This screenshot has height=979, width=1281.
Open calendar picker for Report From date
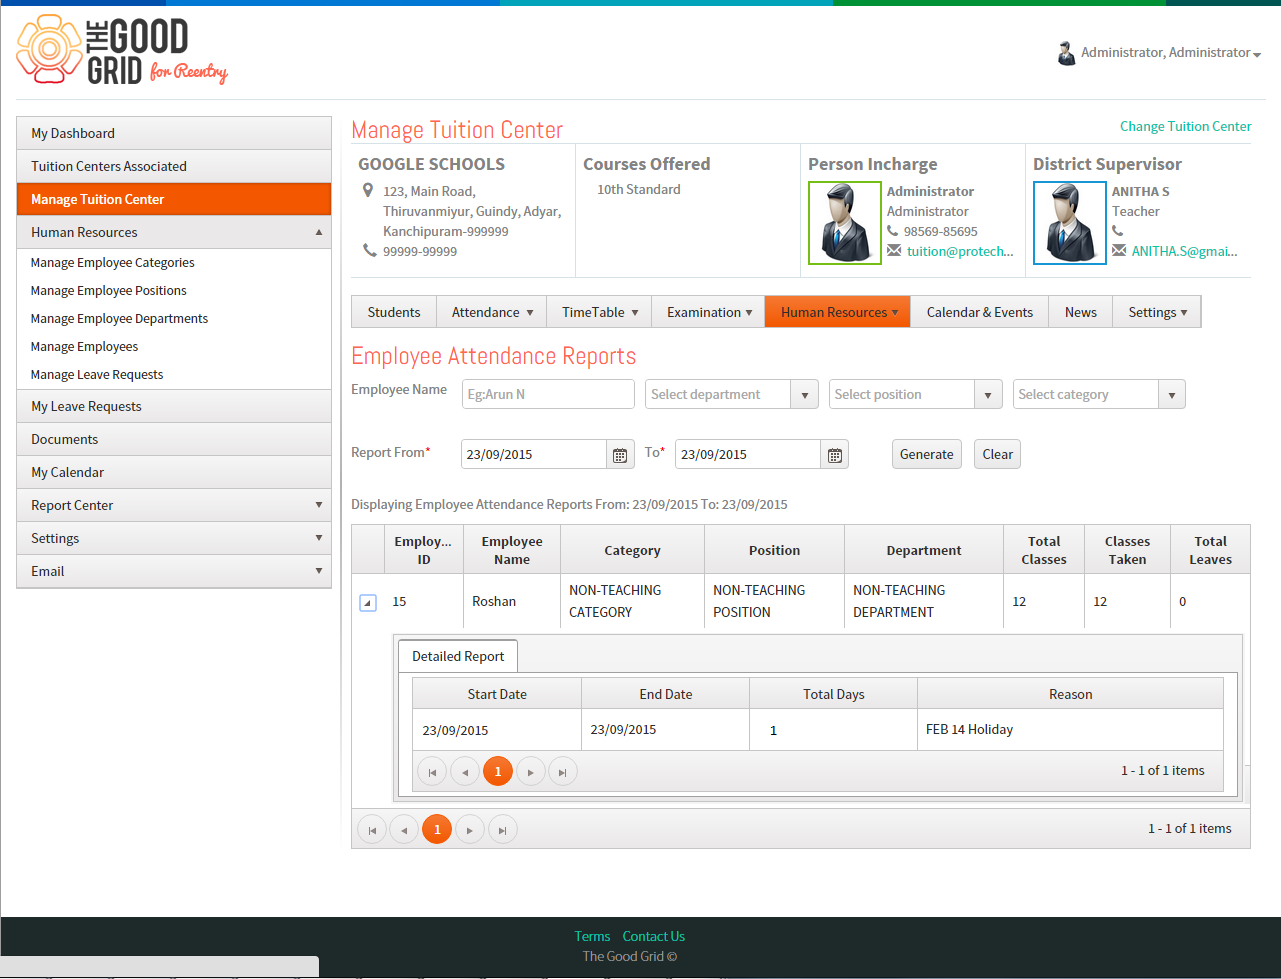[620, 455]
